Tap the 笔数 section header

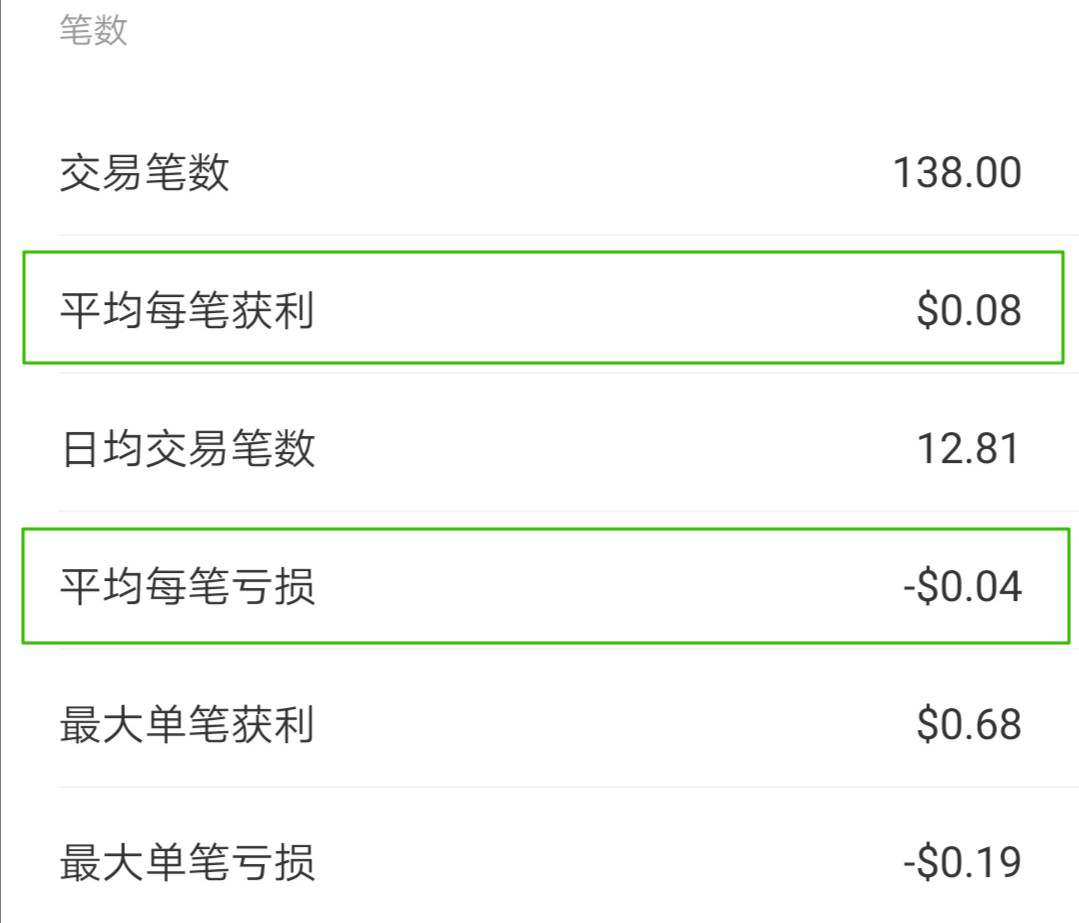pyautogui.click(x=93, y=31)
